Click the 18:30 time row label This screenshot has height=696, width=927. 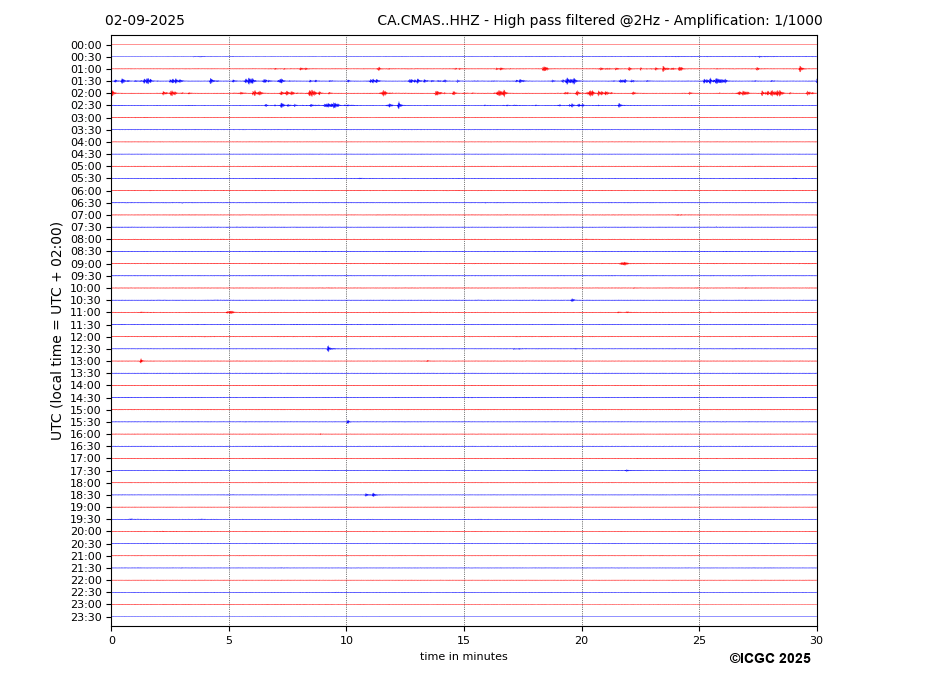coord(86,496)
